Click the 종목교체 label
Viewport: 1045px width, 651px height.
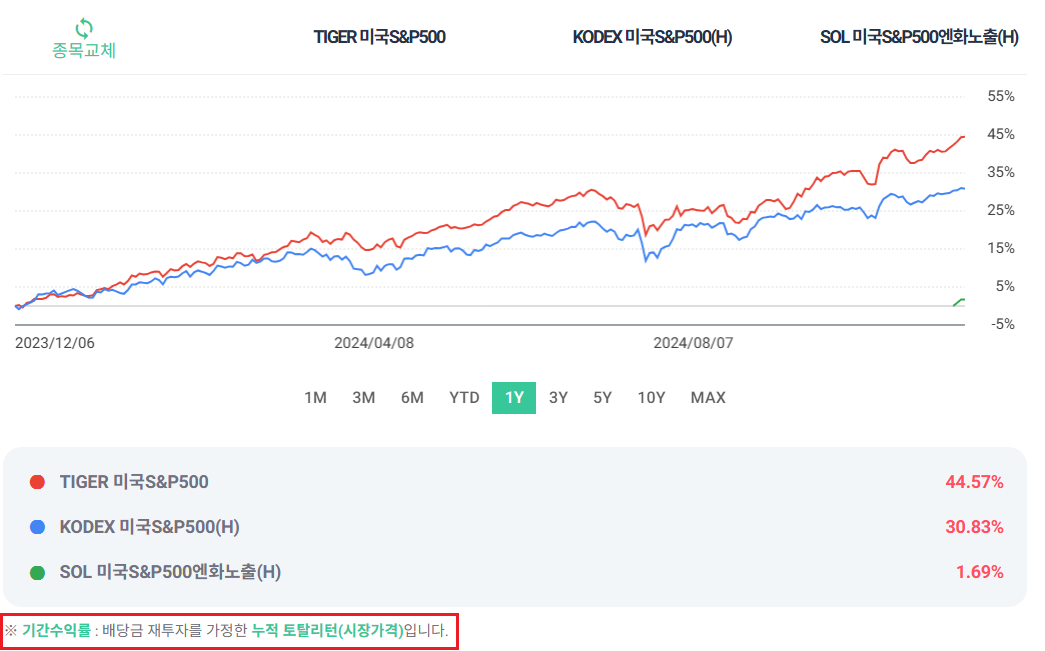coord(84,50)
